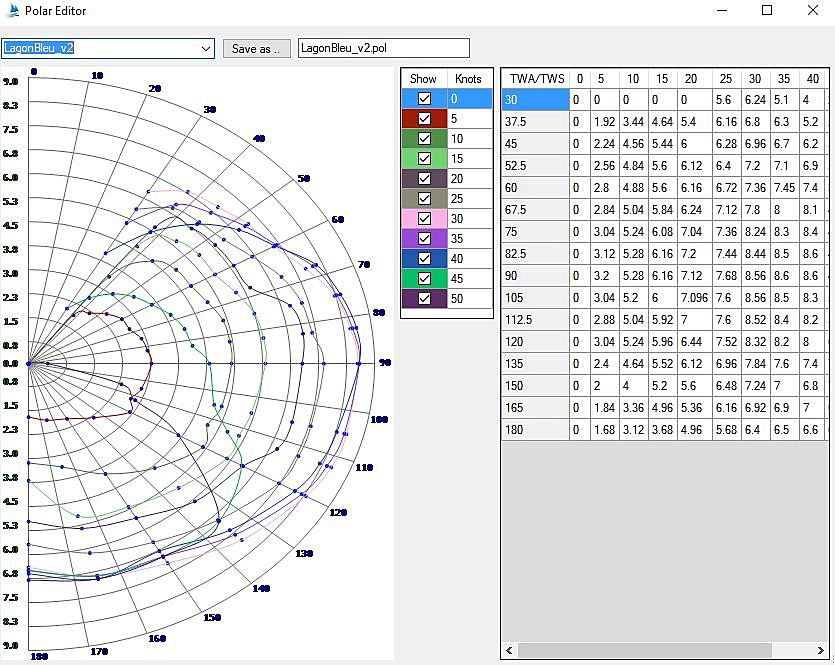
Task: Click the 8.44 cell in row 82.5
Action: pos(756,253)
